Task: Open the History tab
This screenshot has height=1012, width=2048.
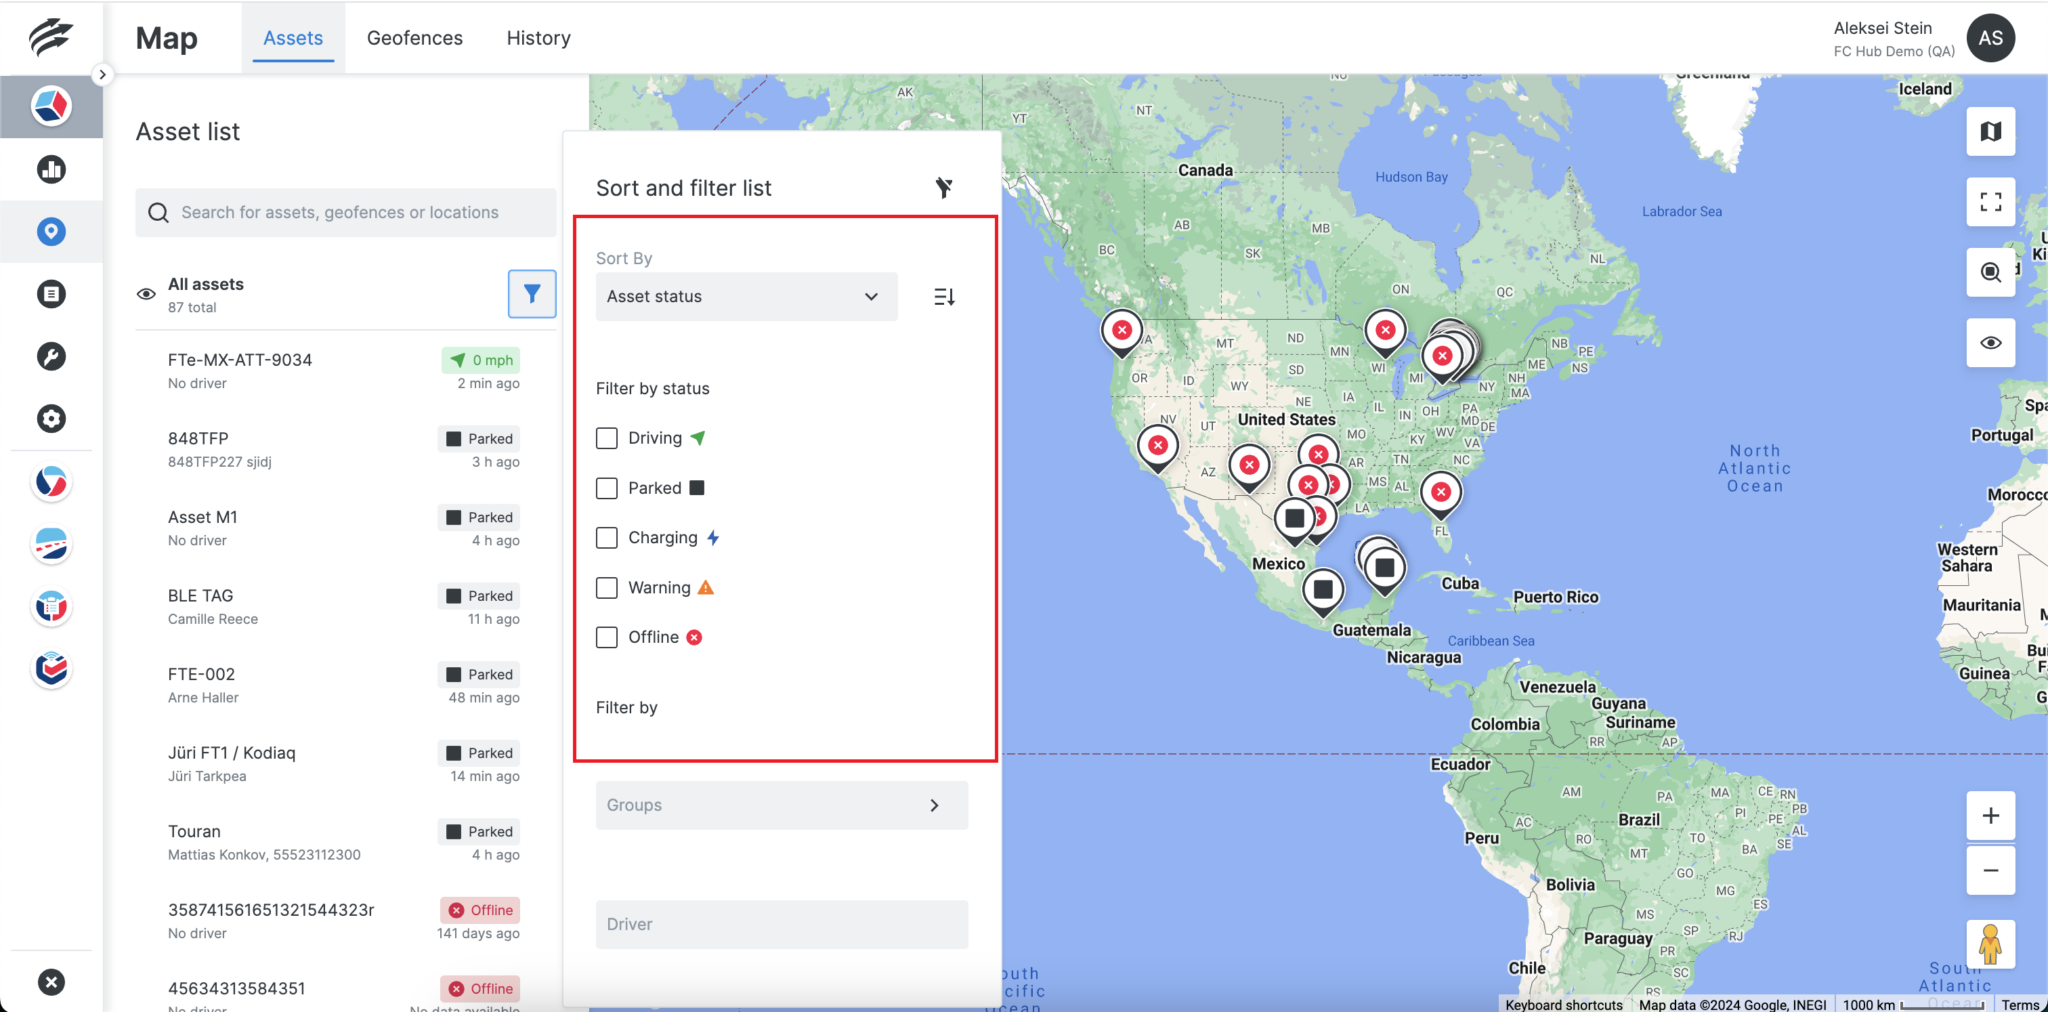Action: click(x=538, y=37)
